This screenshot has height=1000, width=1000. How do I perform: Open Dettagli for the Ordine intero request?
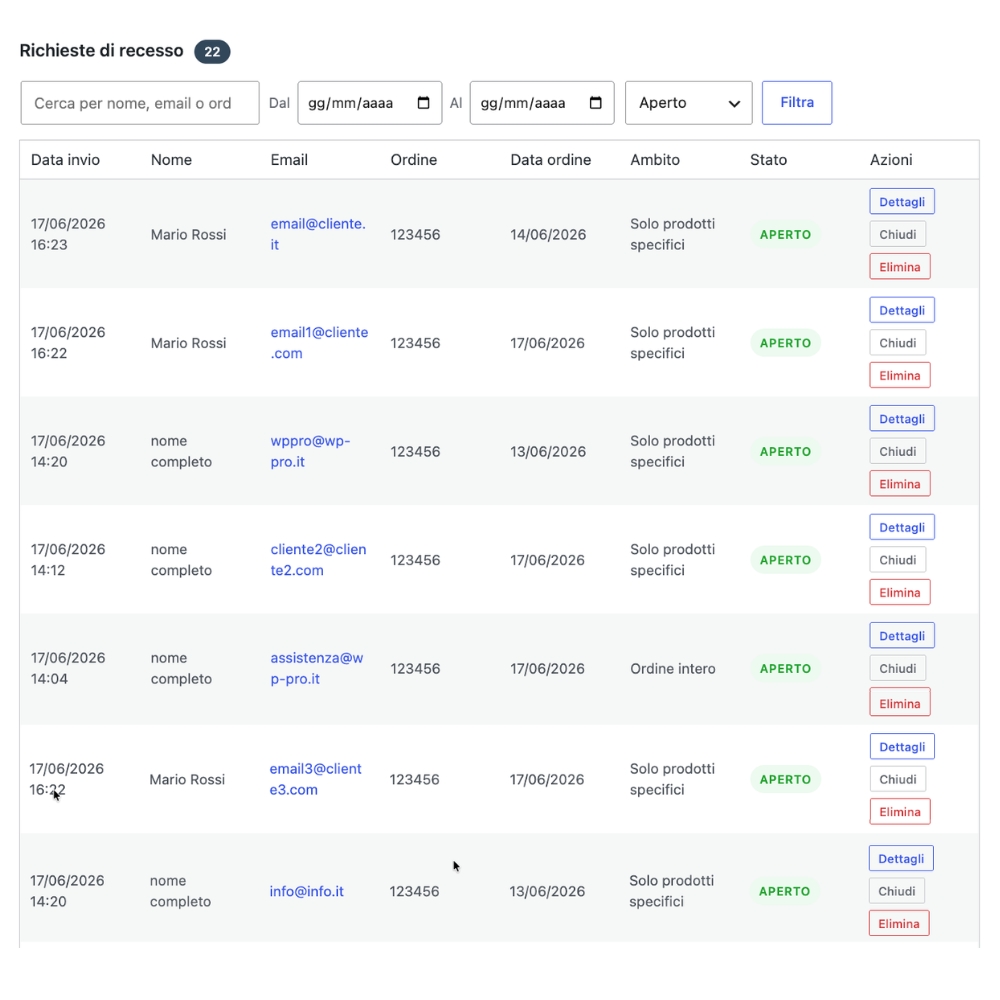tap(902, 636)
